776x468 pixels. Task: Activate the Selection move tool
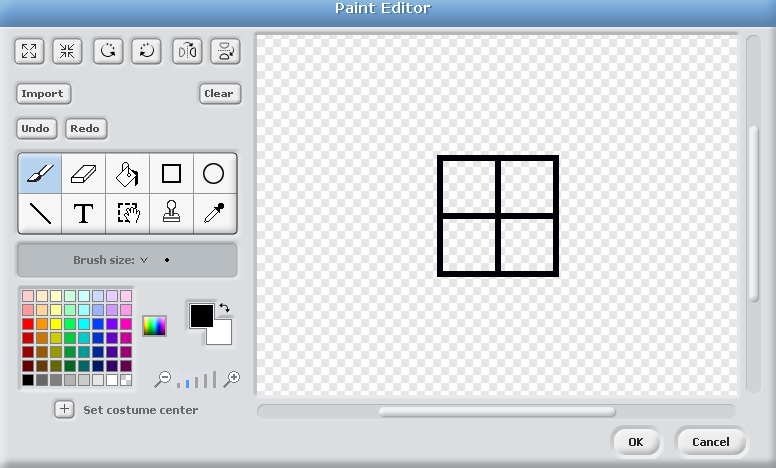pyautogui.click(x=127, y=213)
